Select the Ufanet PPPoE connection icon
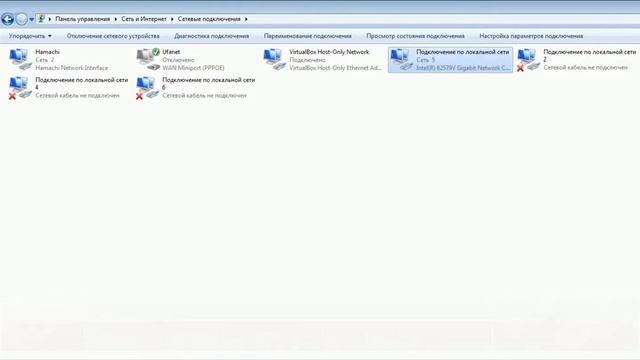The image size is (640, 360). [148, 60]
